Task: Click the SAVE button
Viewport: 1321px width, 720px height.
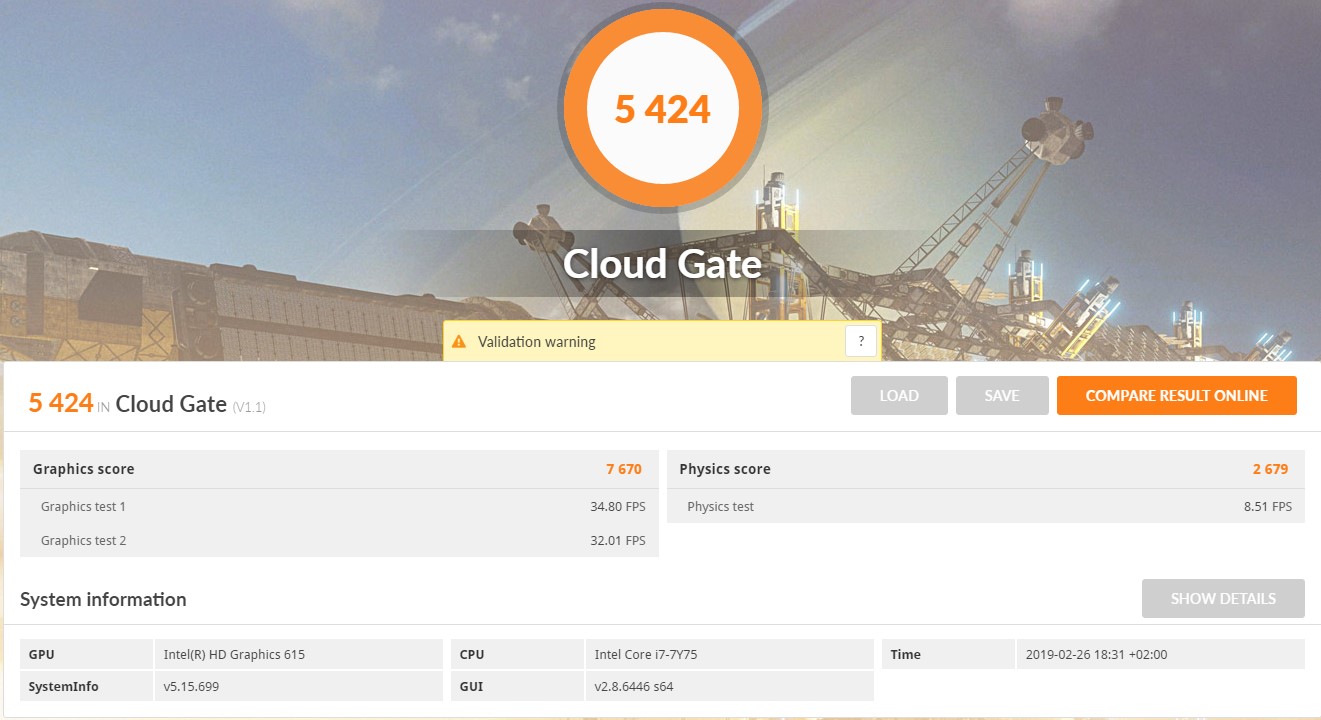Action: click(1002, 396)
